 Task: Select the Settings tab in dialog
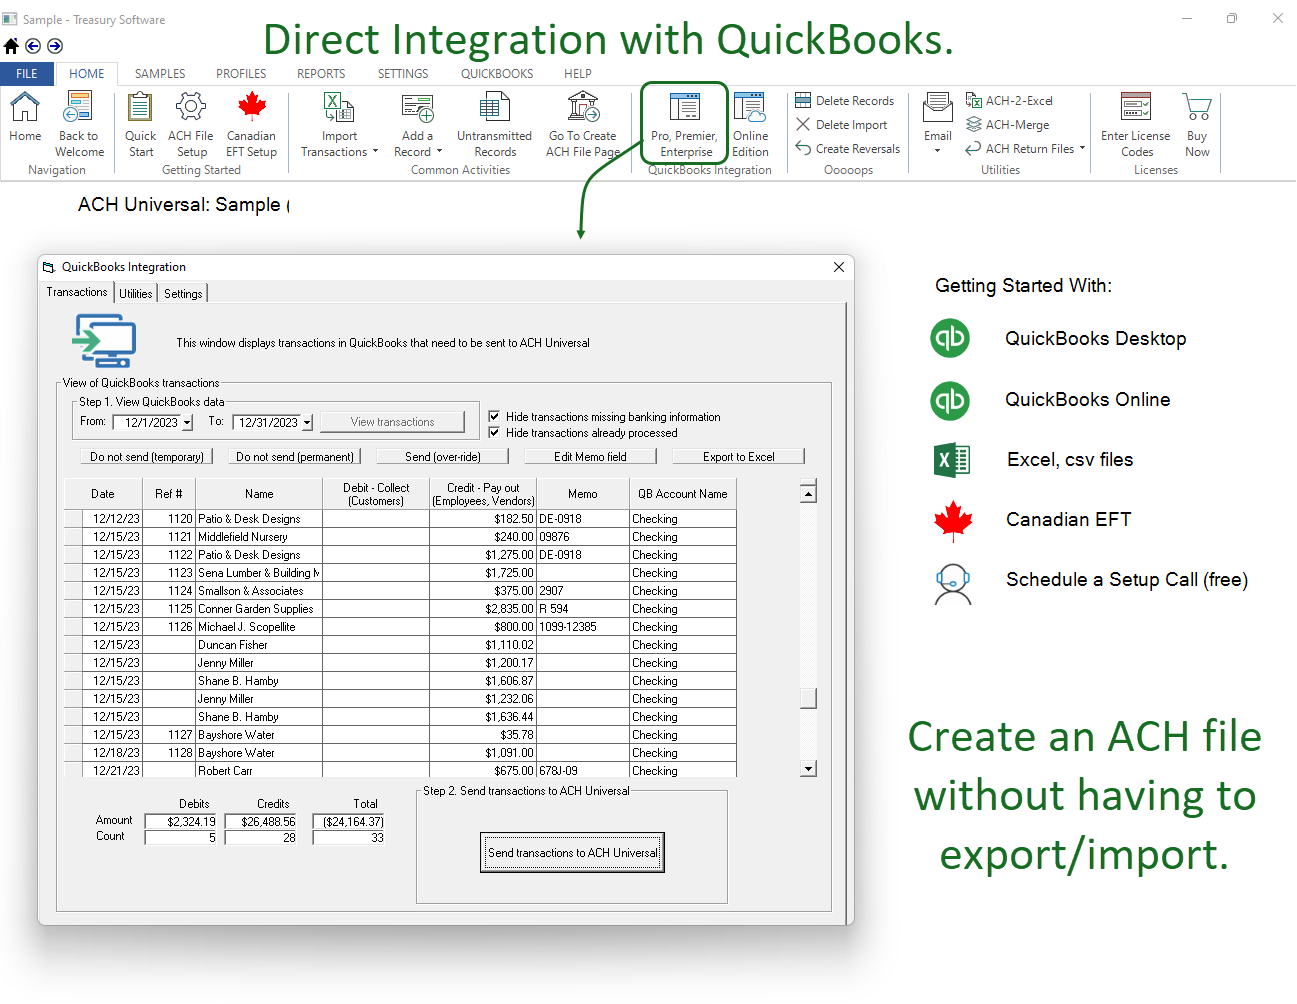coord(183,293)
